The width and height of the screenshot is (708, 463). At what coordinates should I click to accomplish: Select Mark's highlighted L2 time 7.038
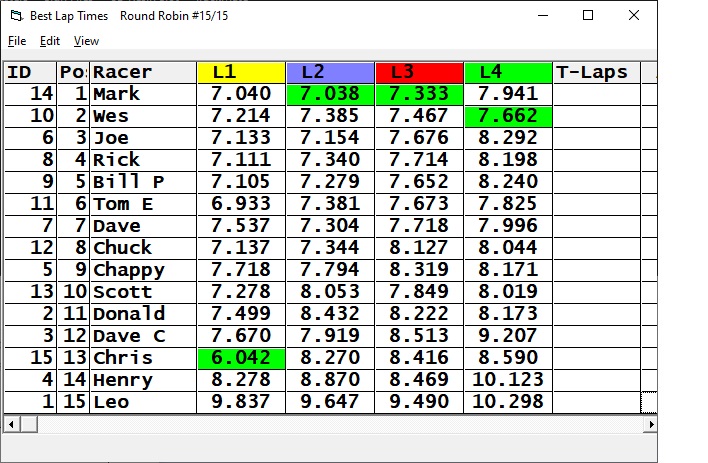(330, 94)
